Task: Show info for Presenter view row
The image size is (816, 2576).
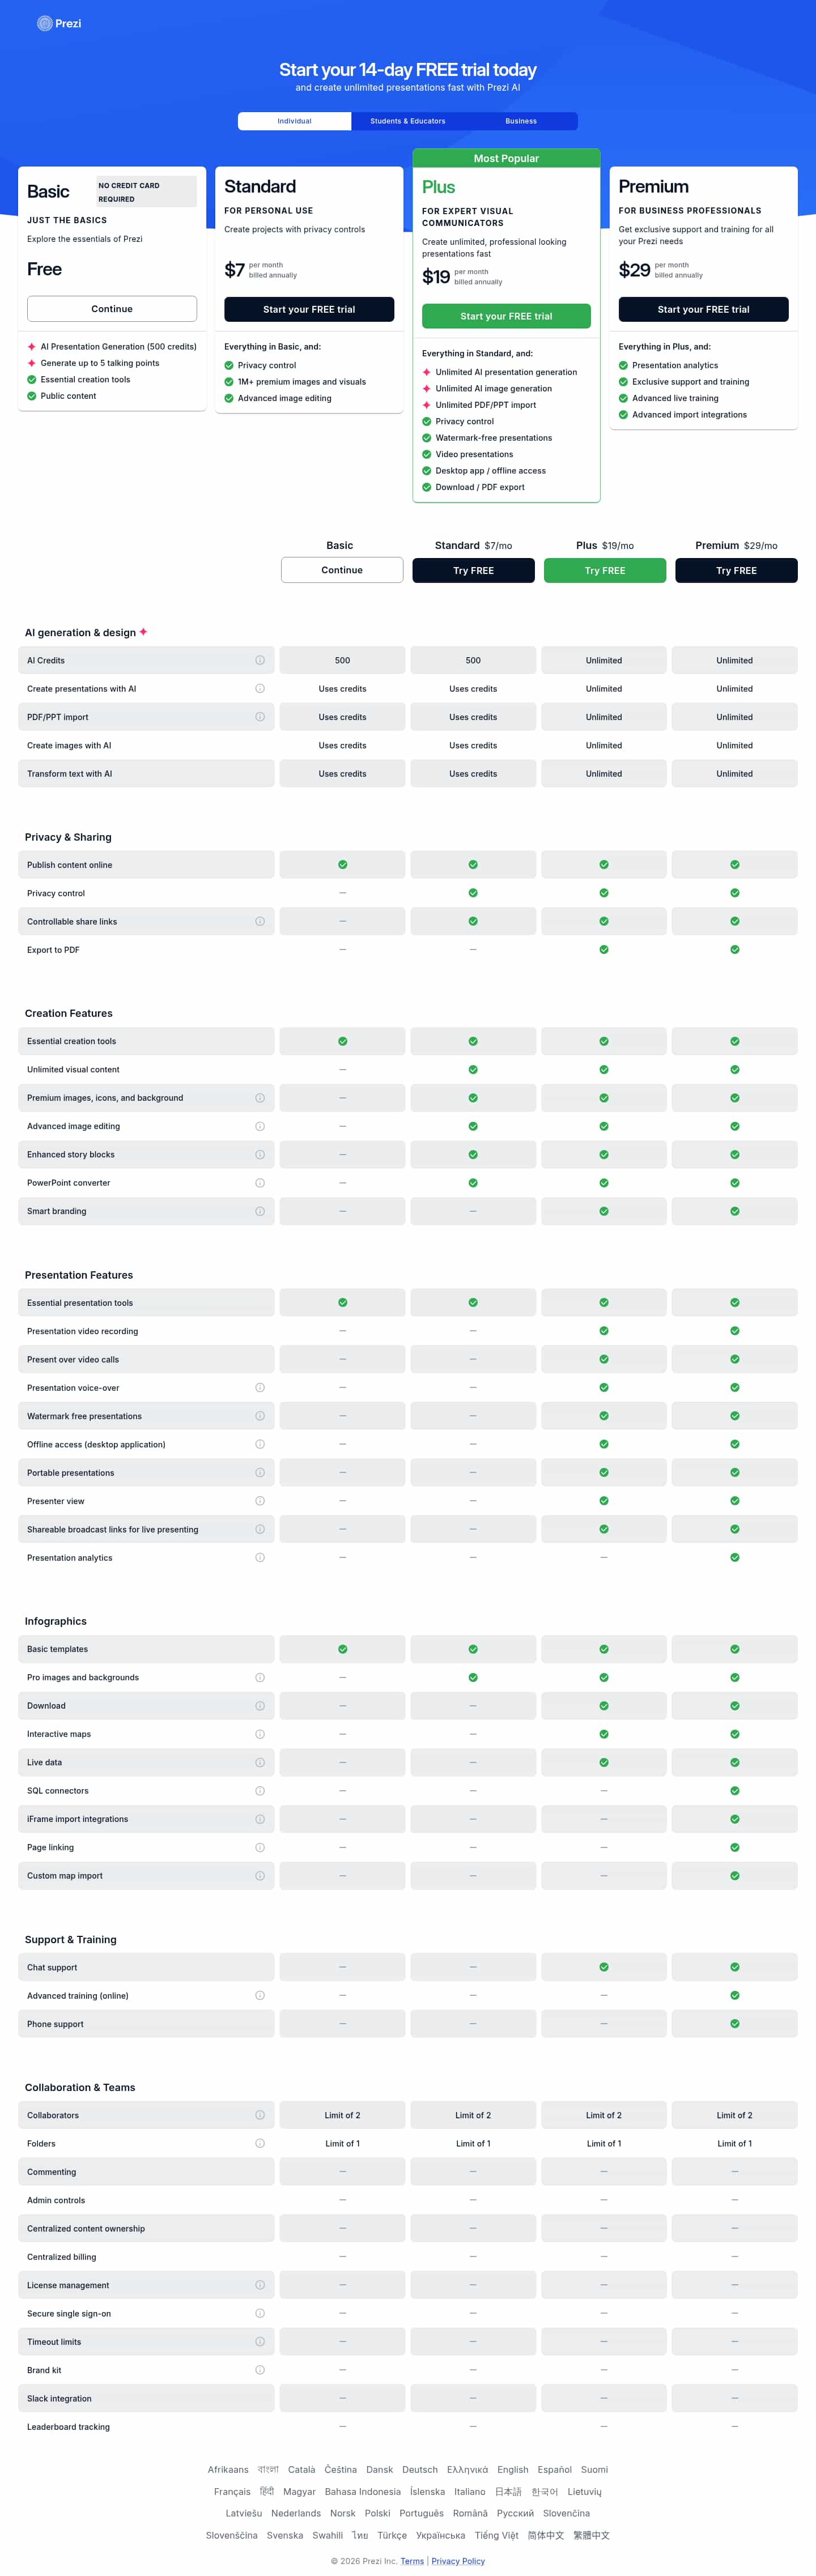Action: tap(260, 1501)
